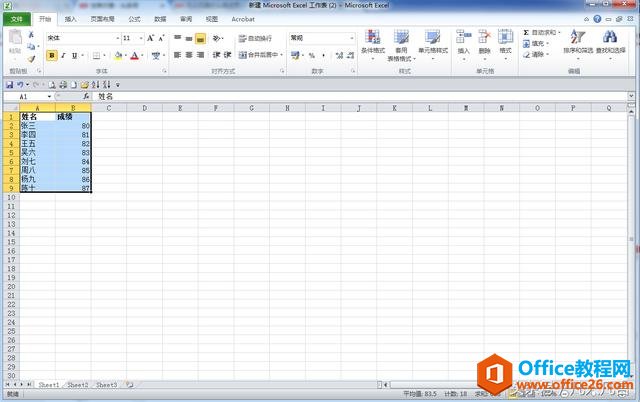Apply the percent style icon
Screen dimensions: 640x402
(x=312, y=55)
